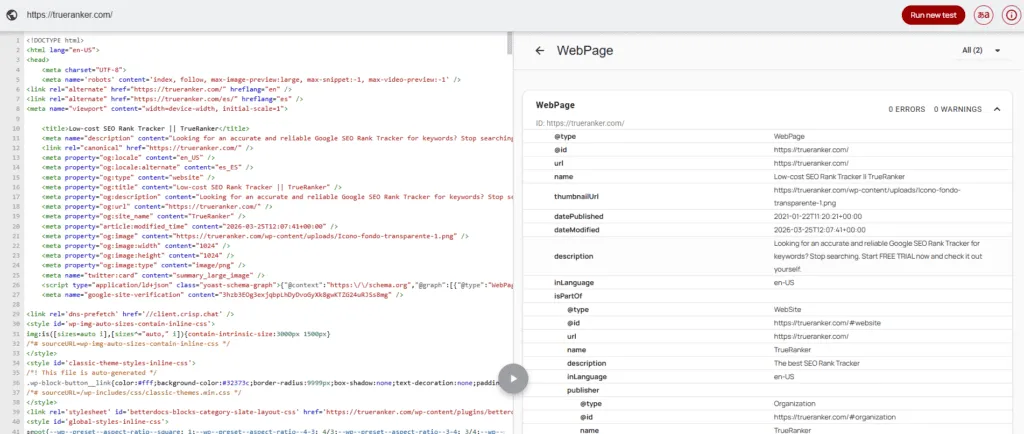This screenshot has height=434, width=1024.
Task: Click the datePublished value 2021-01-22T11:20:21+00:00
Action: tap(820, 217)
